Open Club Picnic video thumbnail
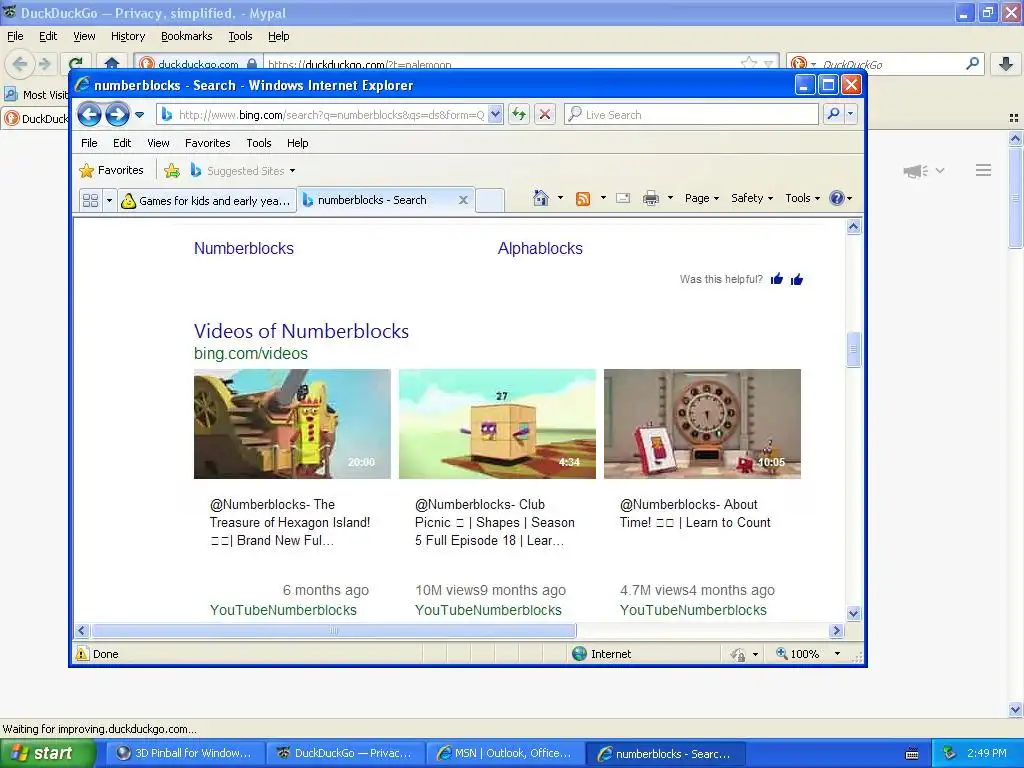Image resolution: width=1024 pixels, height=768 pixels. click(498, 424)
